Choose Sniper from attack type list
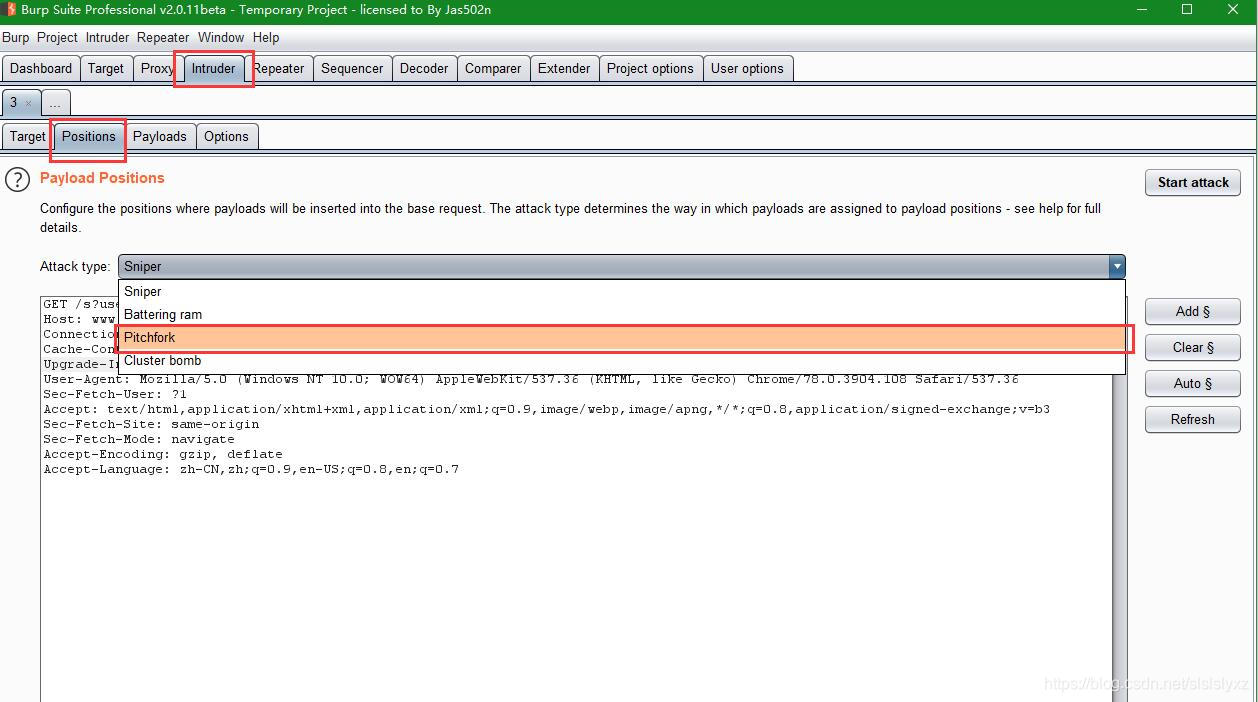 point(622,291)
